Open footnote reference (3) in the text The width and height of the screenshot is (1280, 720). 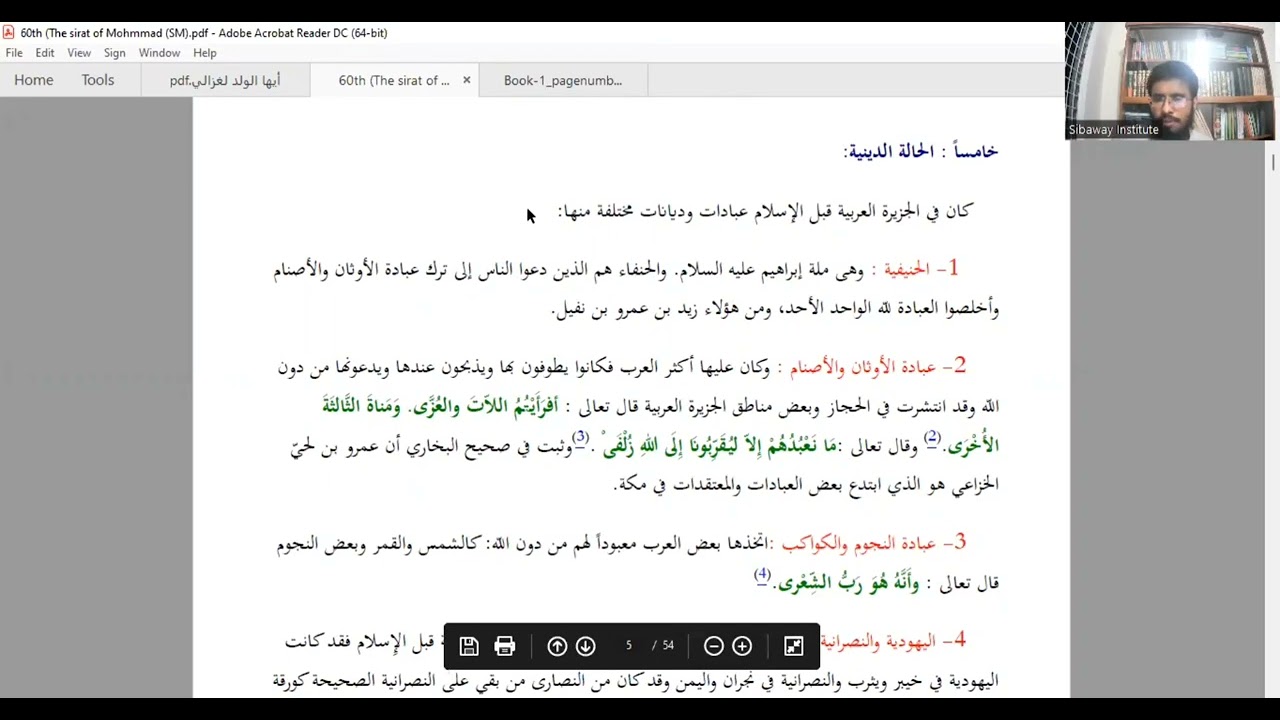[580, 437]
